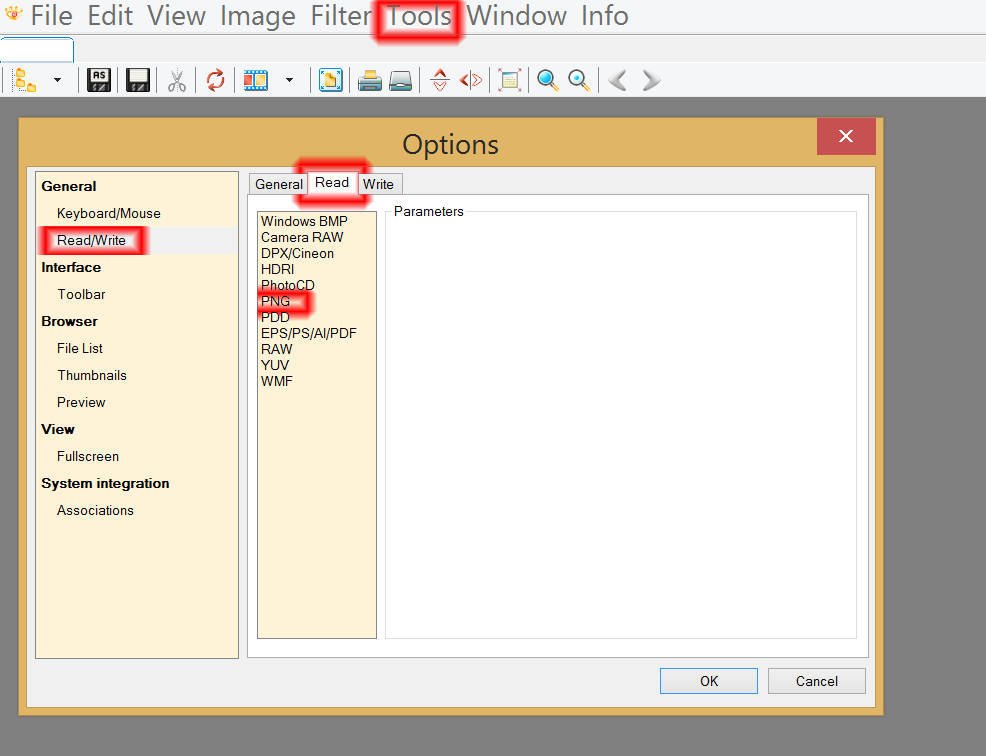Select File List in options tree
This screenshot has height=756, width=986.
coord(80,348)
